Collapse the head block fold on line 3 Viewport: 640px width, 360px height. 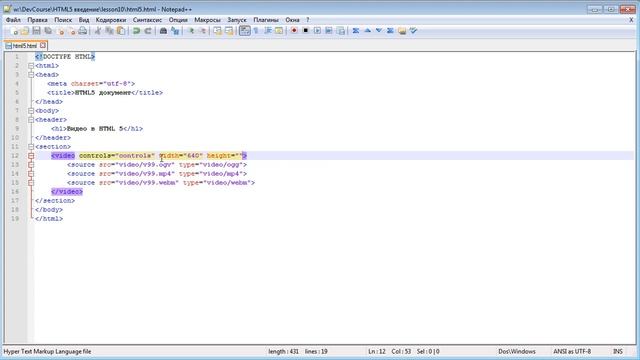click(x=31, y=75)
